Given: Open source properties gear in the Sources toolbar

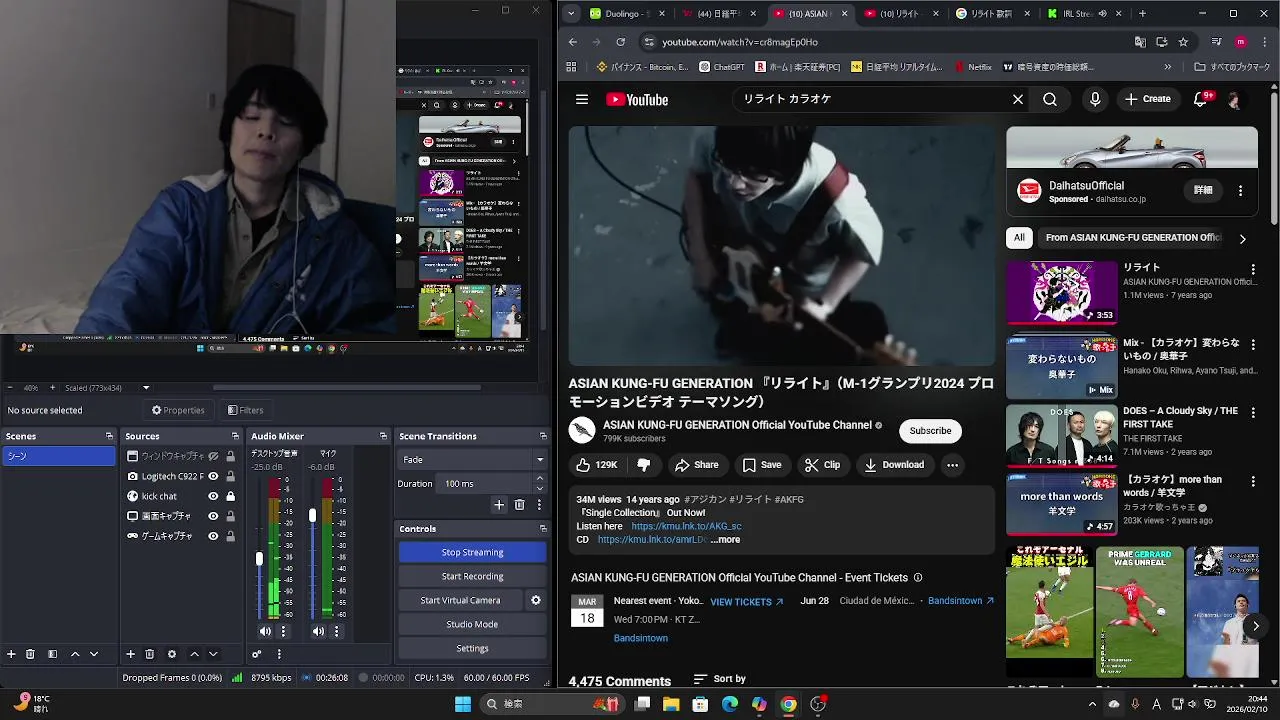Looking at the screenshot, I should pos(172,654).
